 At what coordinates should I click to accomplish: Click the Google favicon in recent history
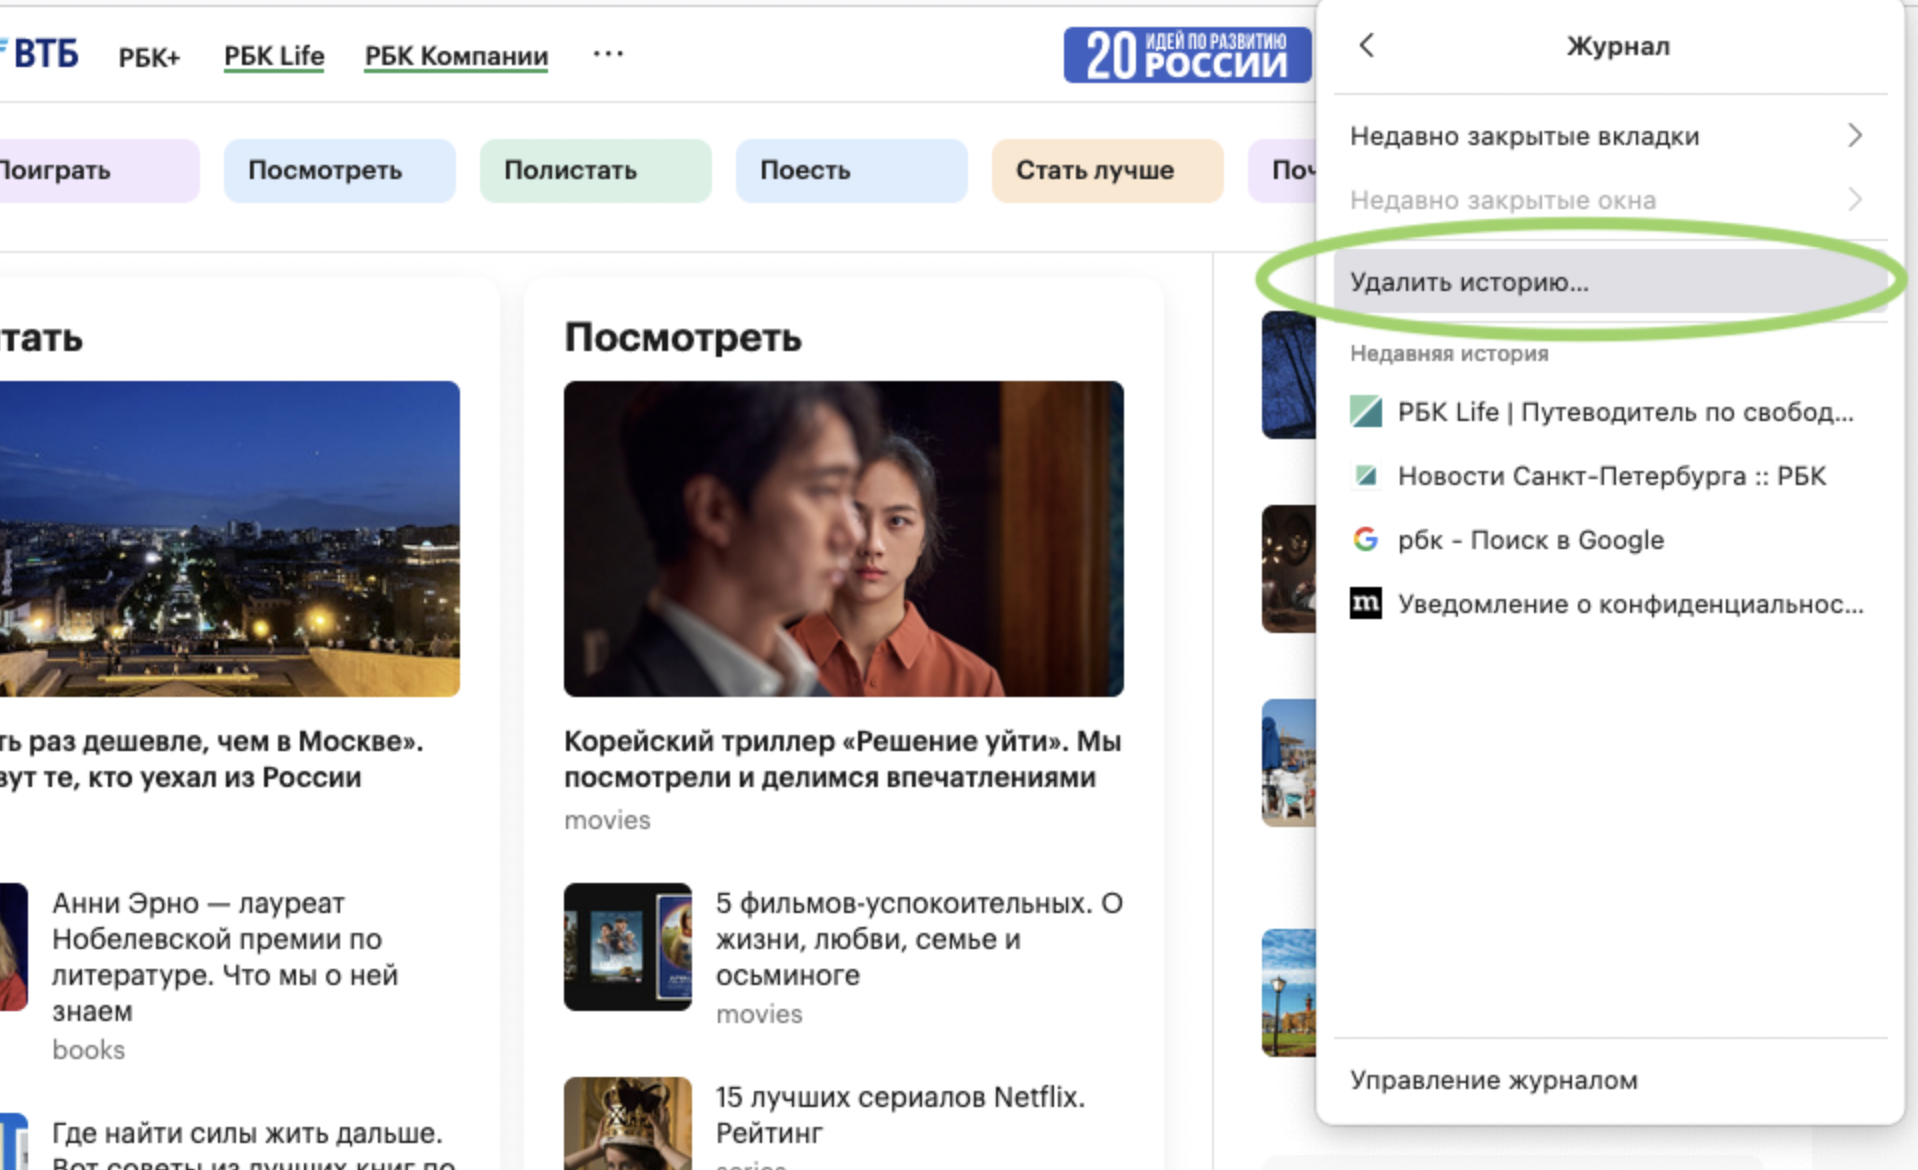pos(1366,540)
